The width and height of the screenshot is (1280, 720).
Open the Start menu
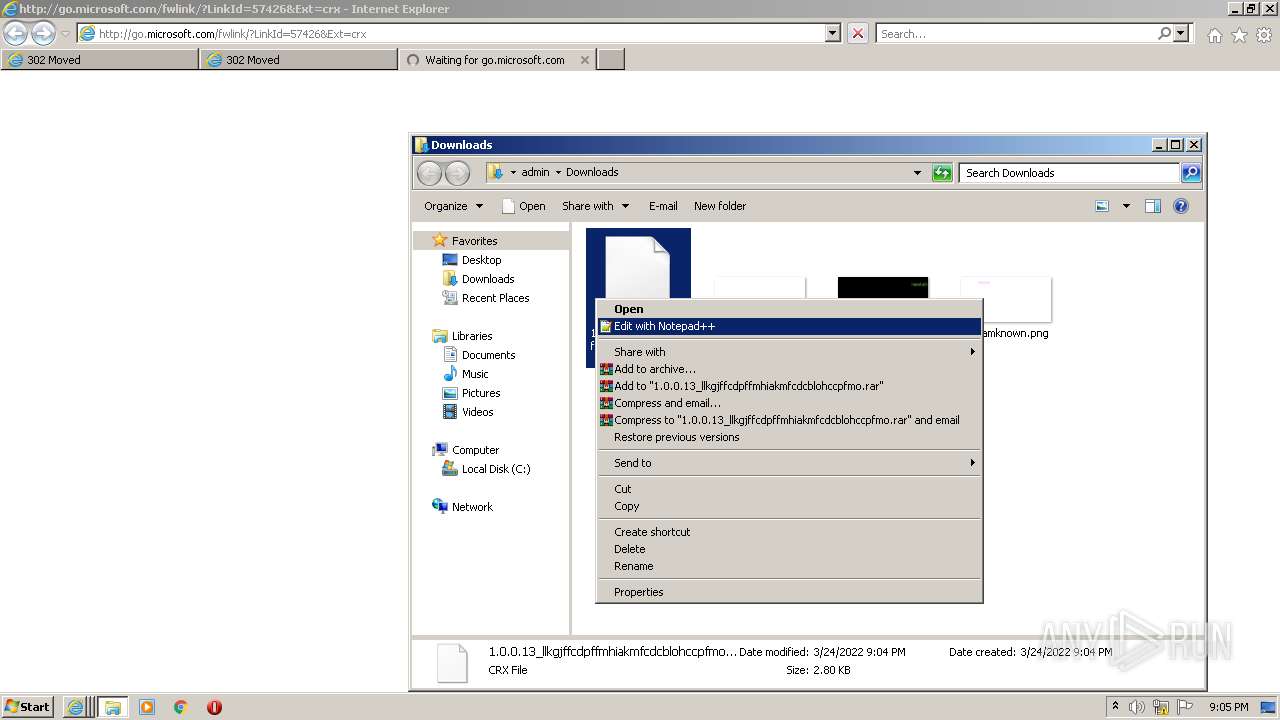28,707
